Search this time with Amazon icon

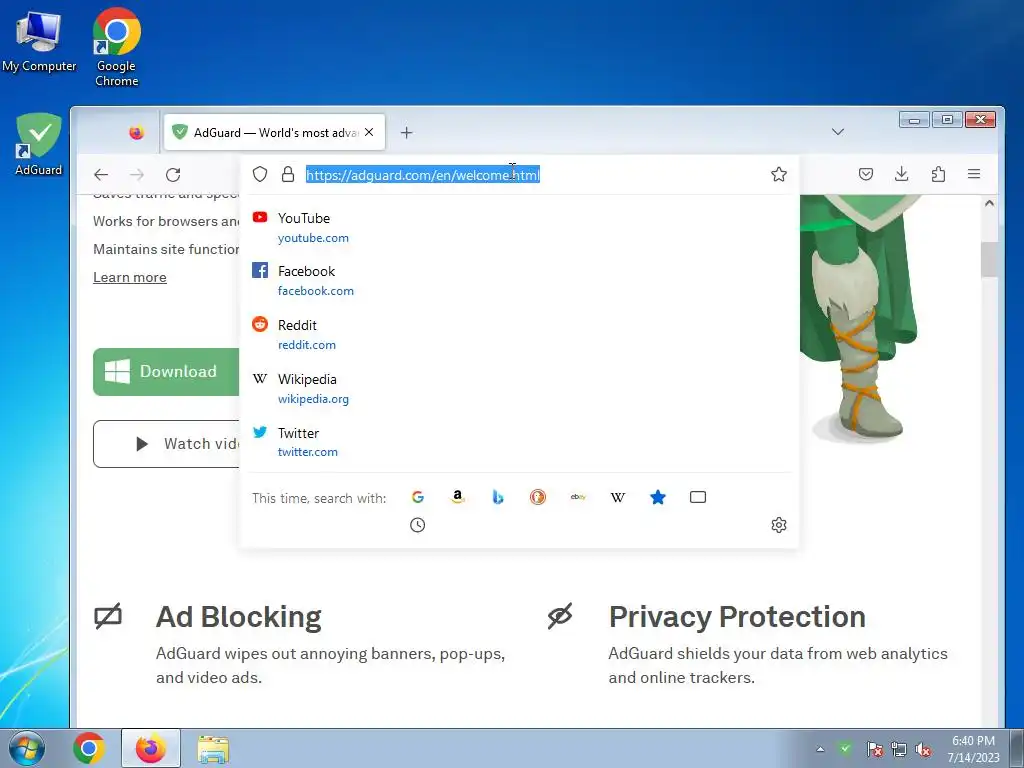(x=458, y=497)
